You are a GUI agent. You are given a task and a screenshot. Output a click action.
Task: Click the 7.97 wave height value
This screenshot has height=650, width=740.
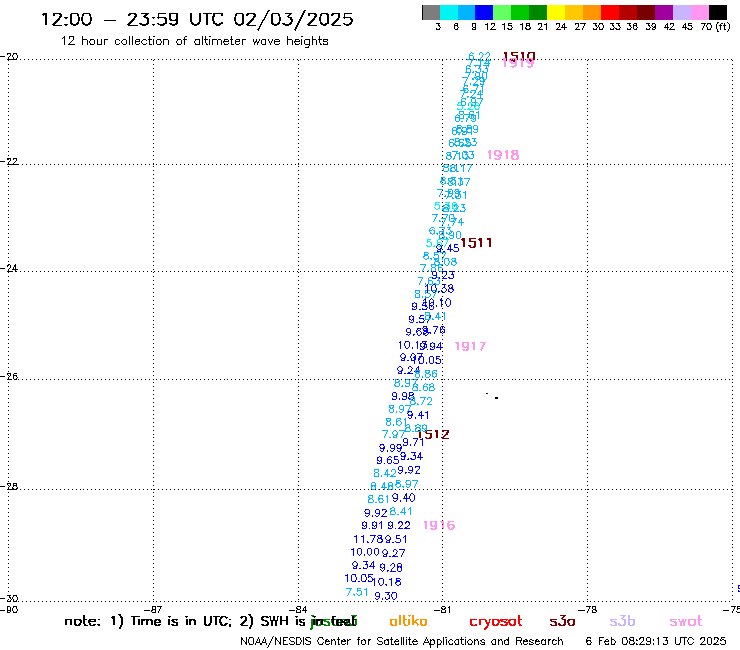click(x=394, y=434)
